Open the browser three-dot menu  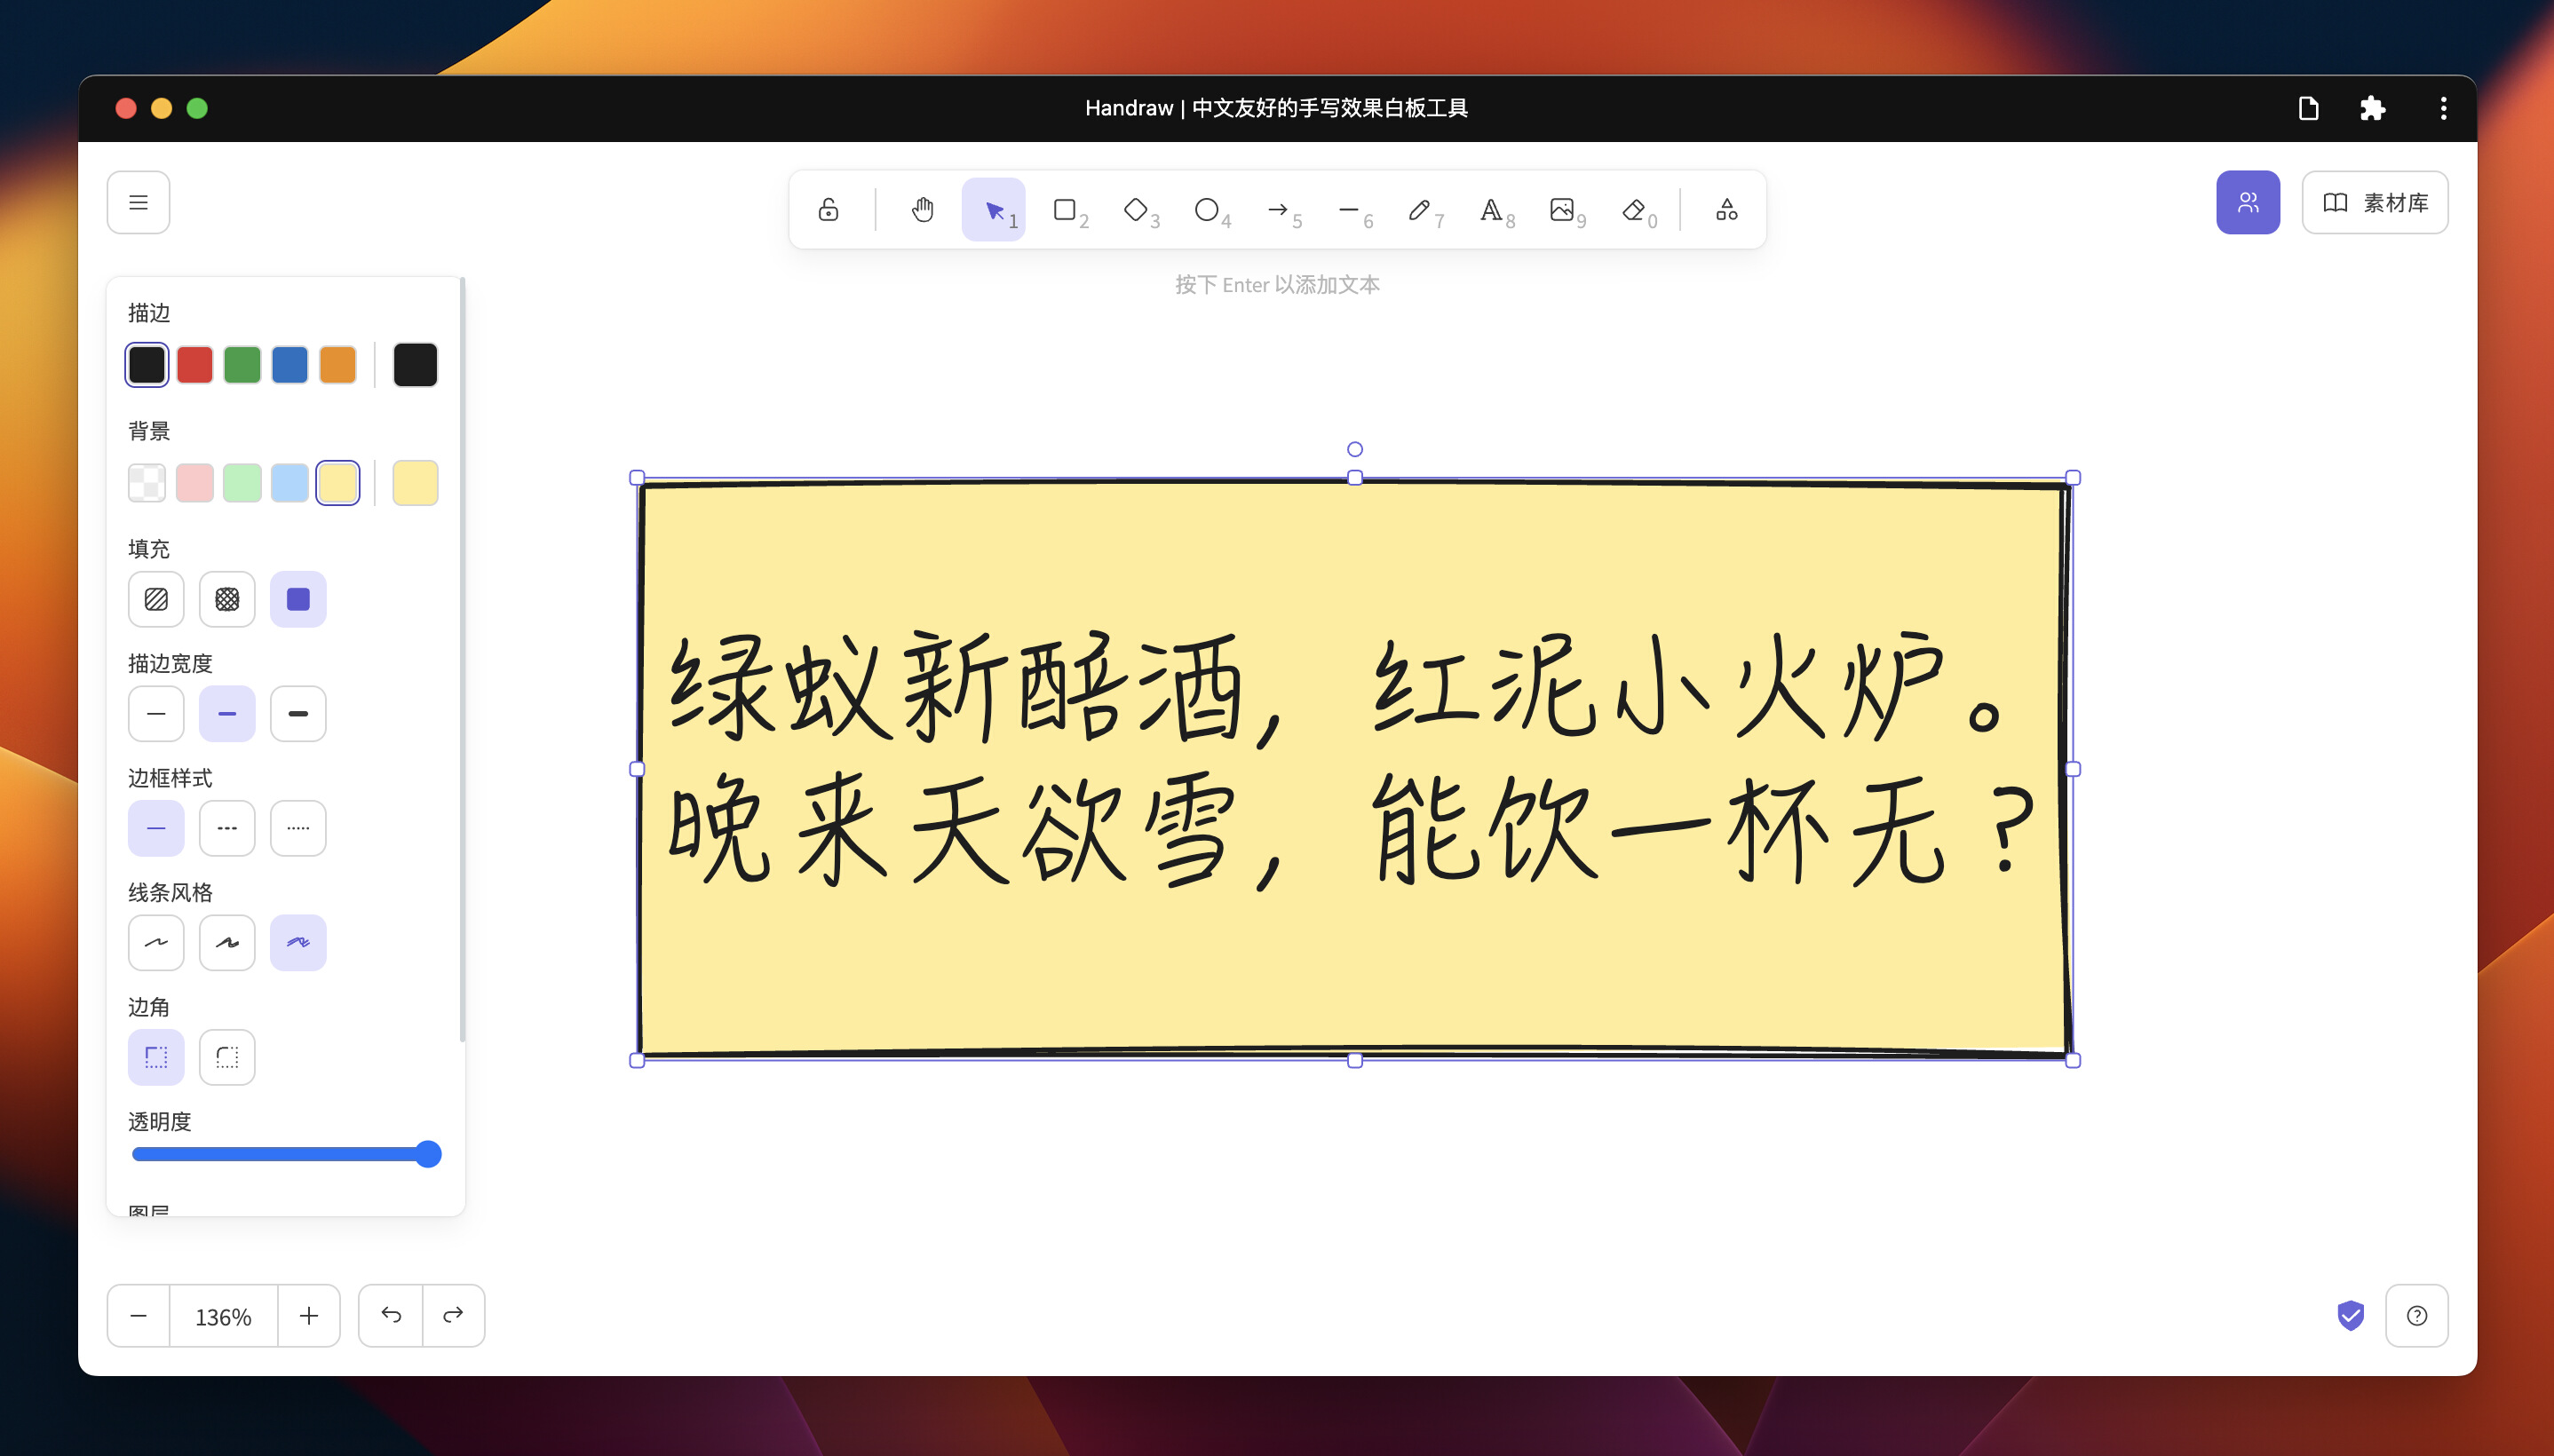(2443, 108)
